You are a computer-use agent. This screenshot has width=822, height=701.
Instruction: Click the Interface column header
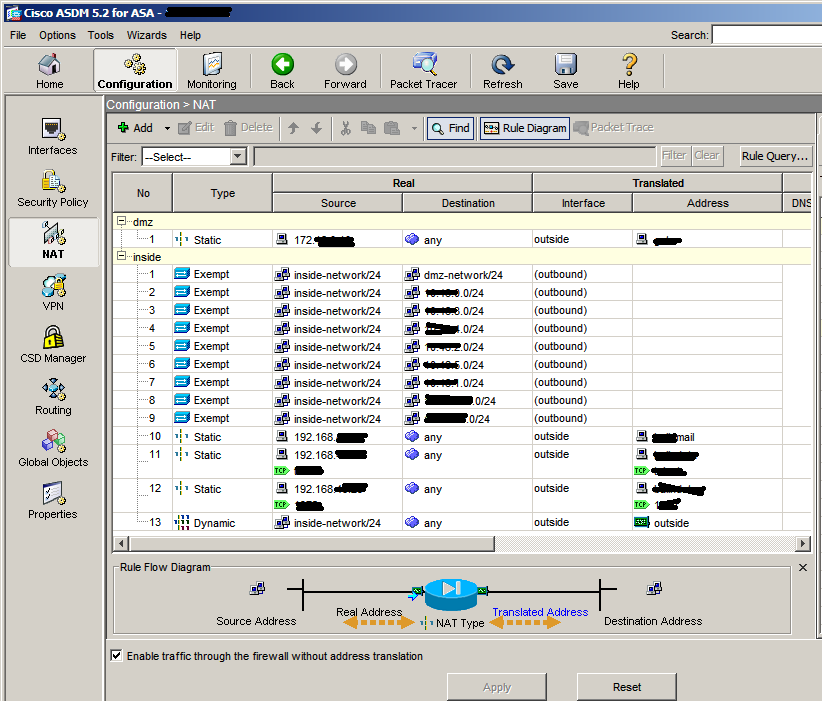click(x=583, y=203)
